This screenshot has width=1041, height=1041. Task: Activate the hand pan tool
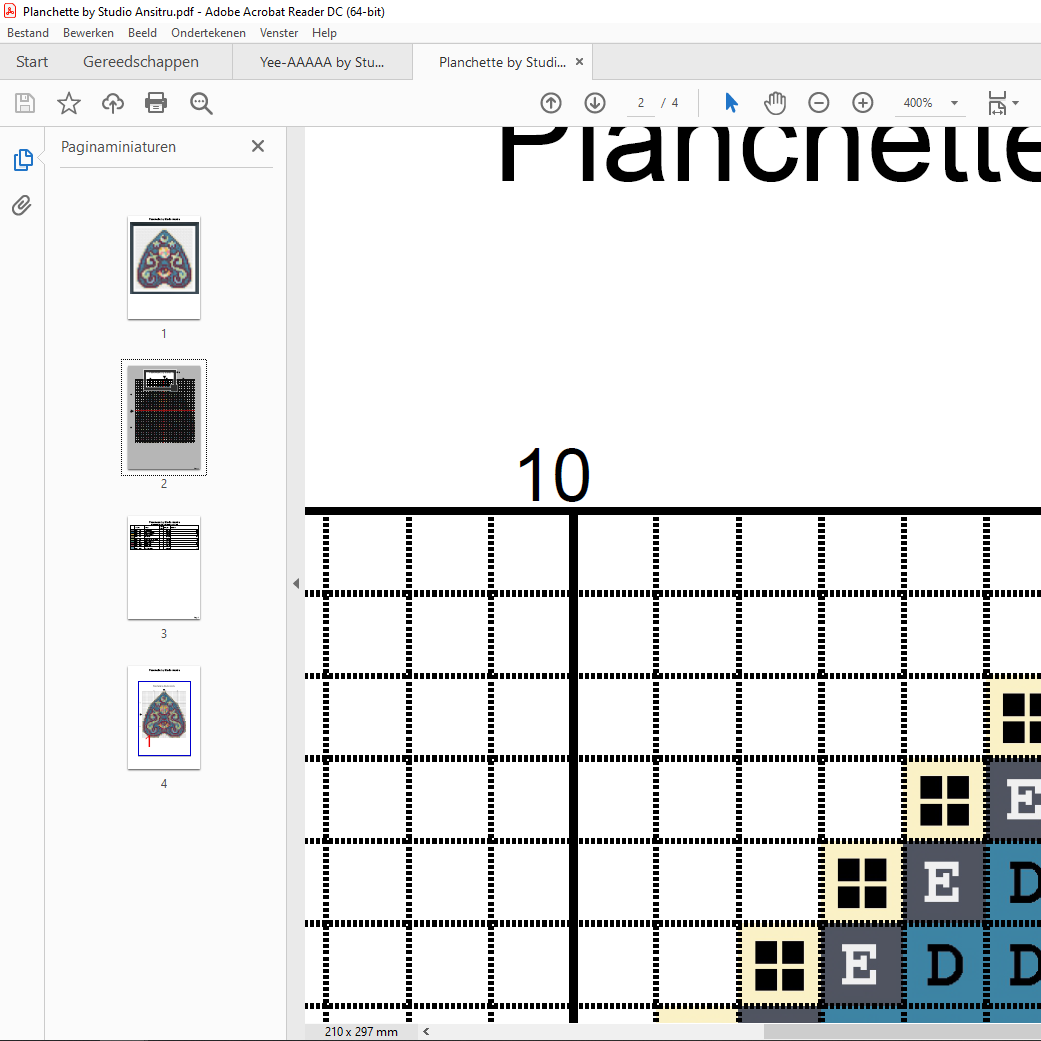pyautogui.click(x=775, y=103)
